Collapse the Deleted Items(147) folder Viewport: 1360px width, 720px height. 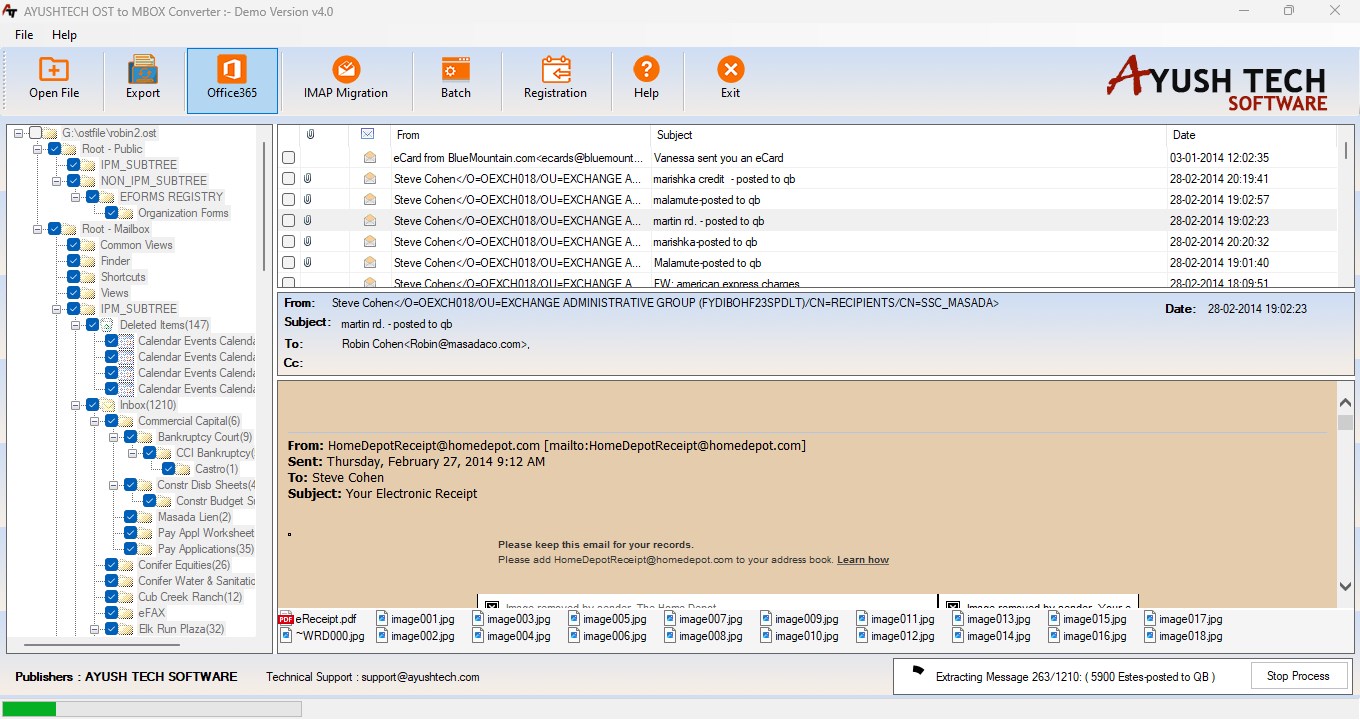[x=76, y=325]
